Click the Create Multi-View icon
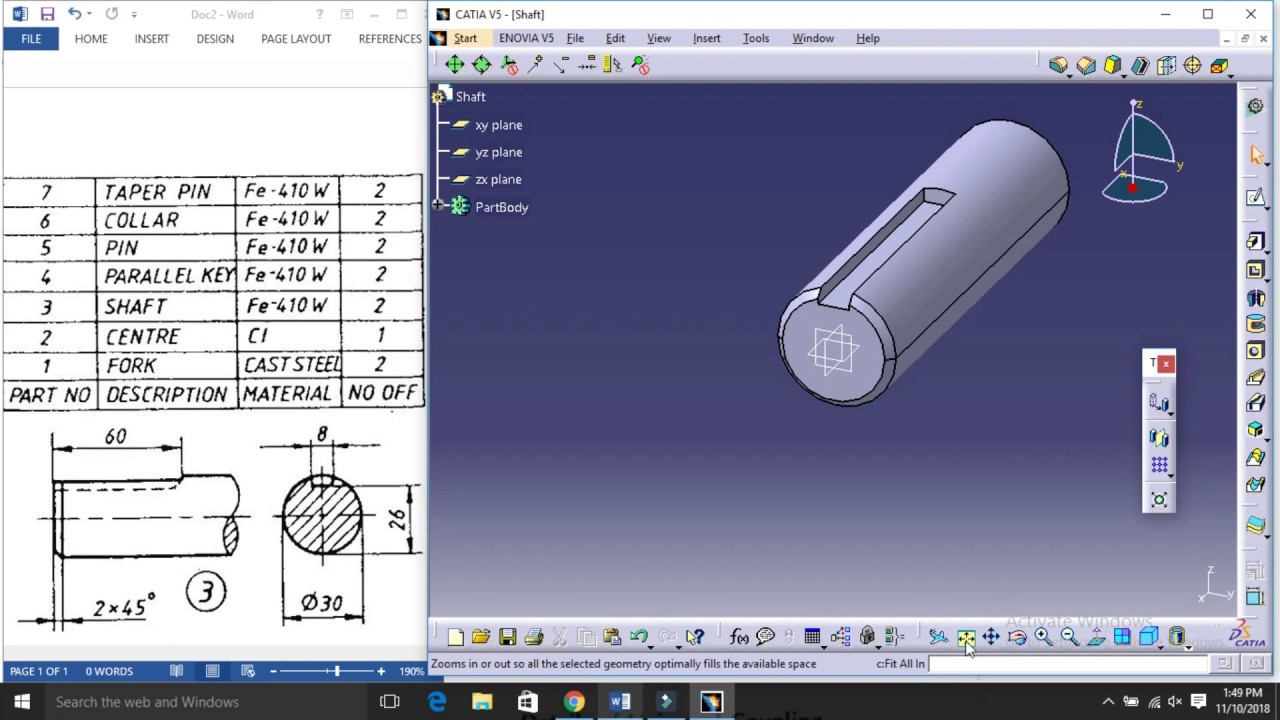The height and width of the screenshot is (720, 1280). (1122, 637)
